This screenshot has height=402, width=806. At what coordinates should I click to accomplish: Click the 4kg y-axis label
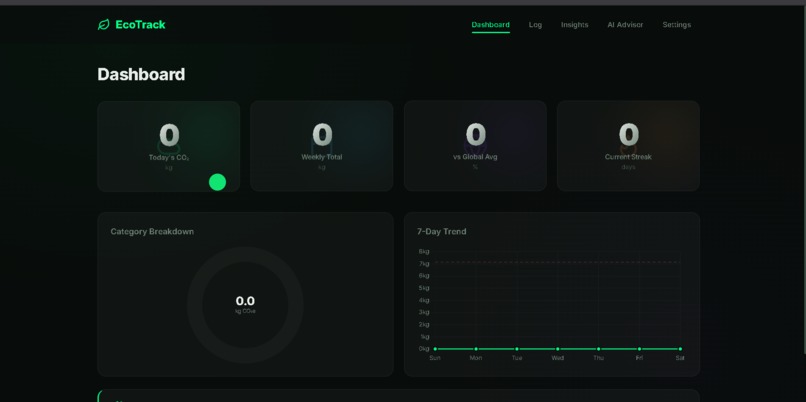coord(424,300)
